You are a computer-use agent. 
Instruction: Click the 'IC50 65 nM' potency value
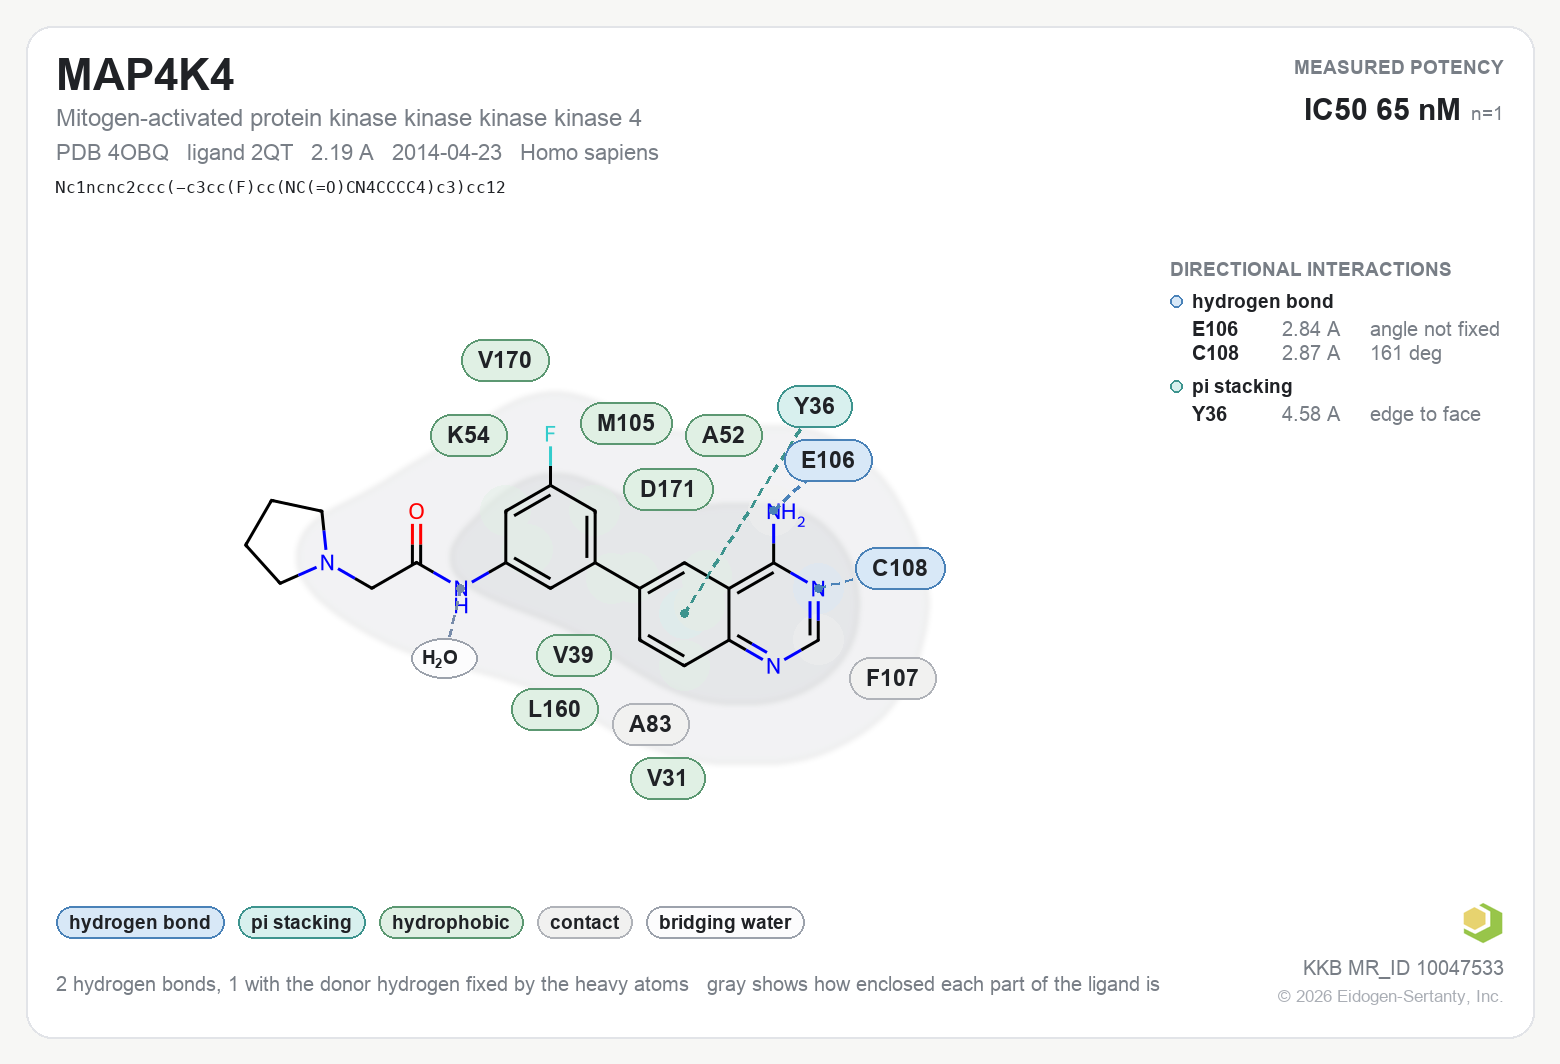pos(1382,109)
